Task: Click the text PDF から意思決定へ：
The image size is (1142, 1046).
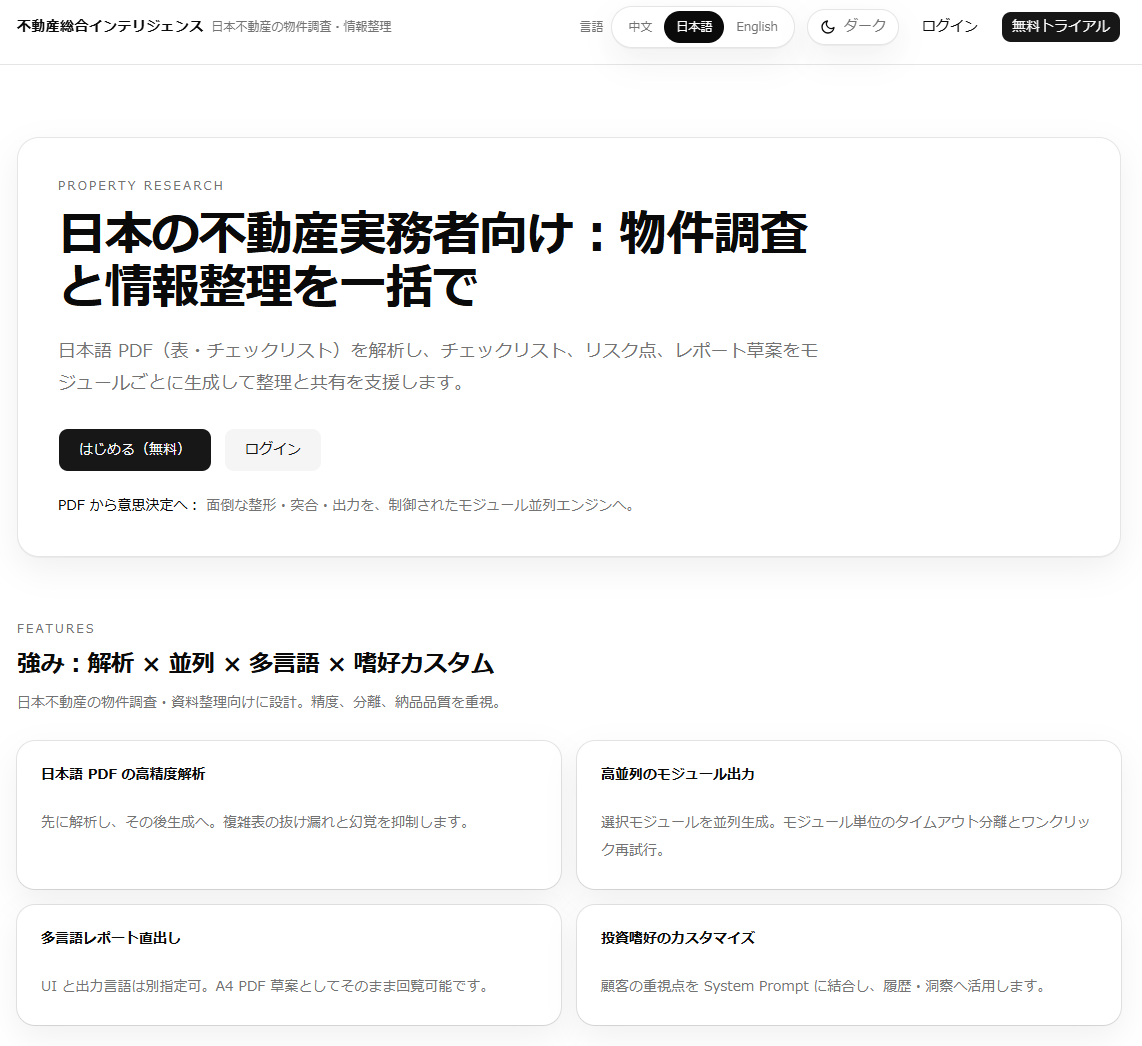Action: [x=128, y=505]
